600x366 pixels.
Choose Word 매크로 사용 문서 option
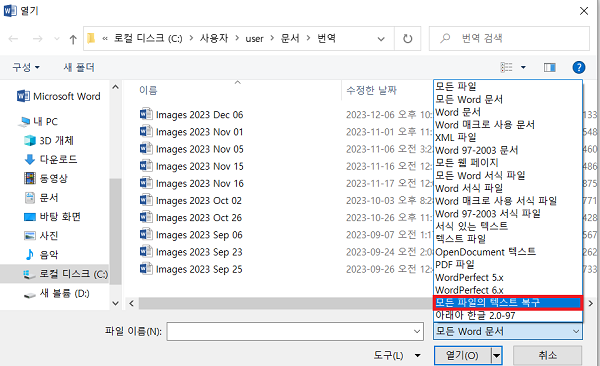pos(508,125)
